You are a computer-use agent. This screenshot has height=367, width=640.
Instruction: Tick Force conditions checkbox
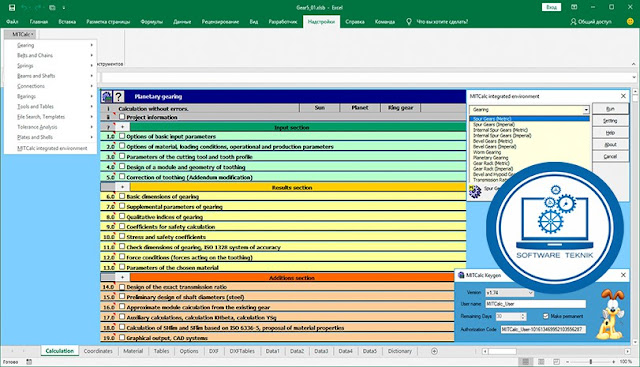[x=122, y=257]
